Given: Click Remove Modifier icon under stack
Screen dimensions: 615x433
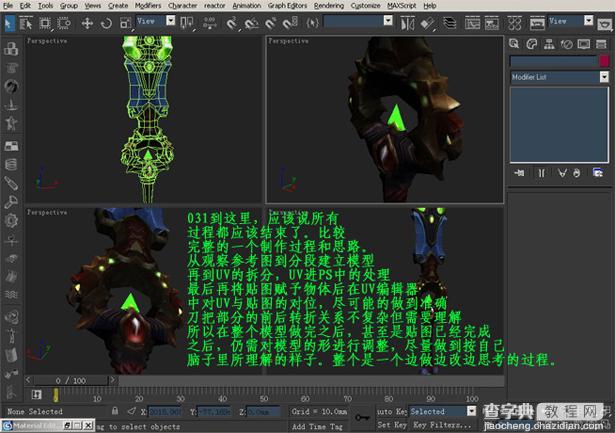Looking at the screenshot, I should [x=577, y=173].
